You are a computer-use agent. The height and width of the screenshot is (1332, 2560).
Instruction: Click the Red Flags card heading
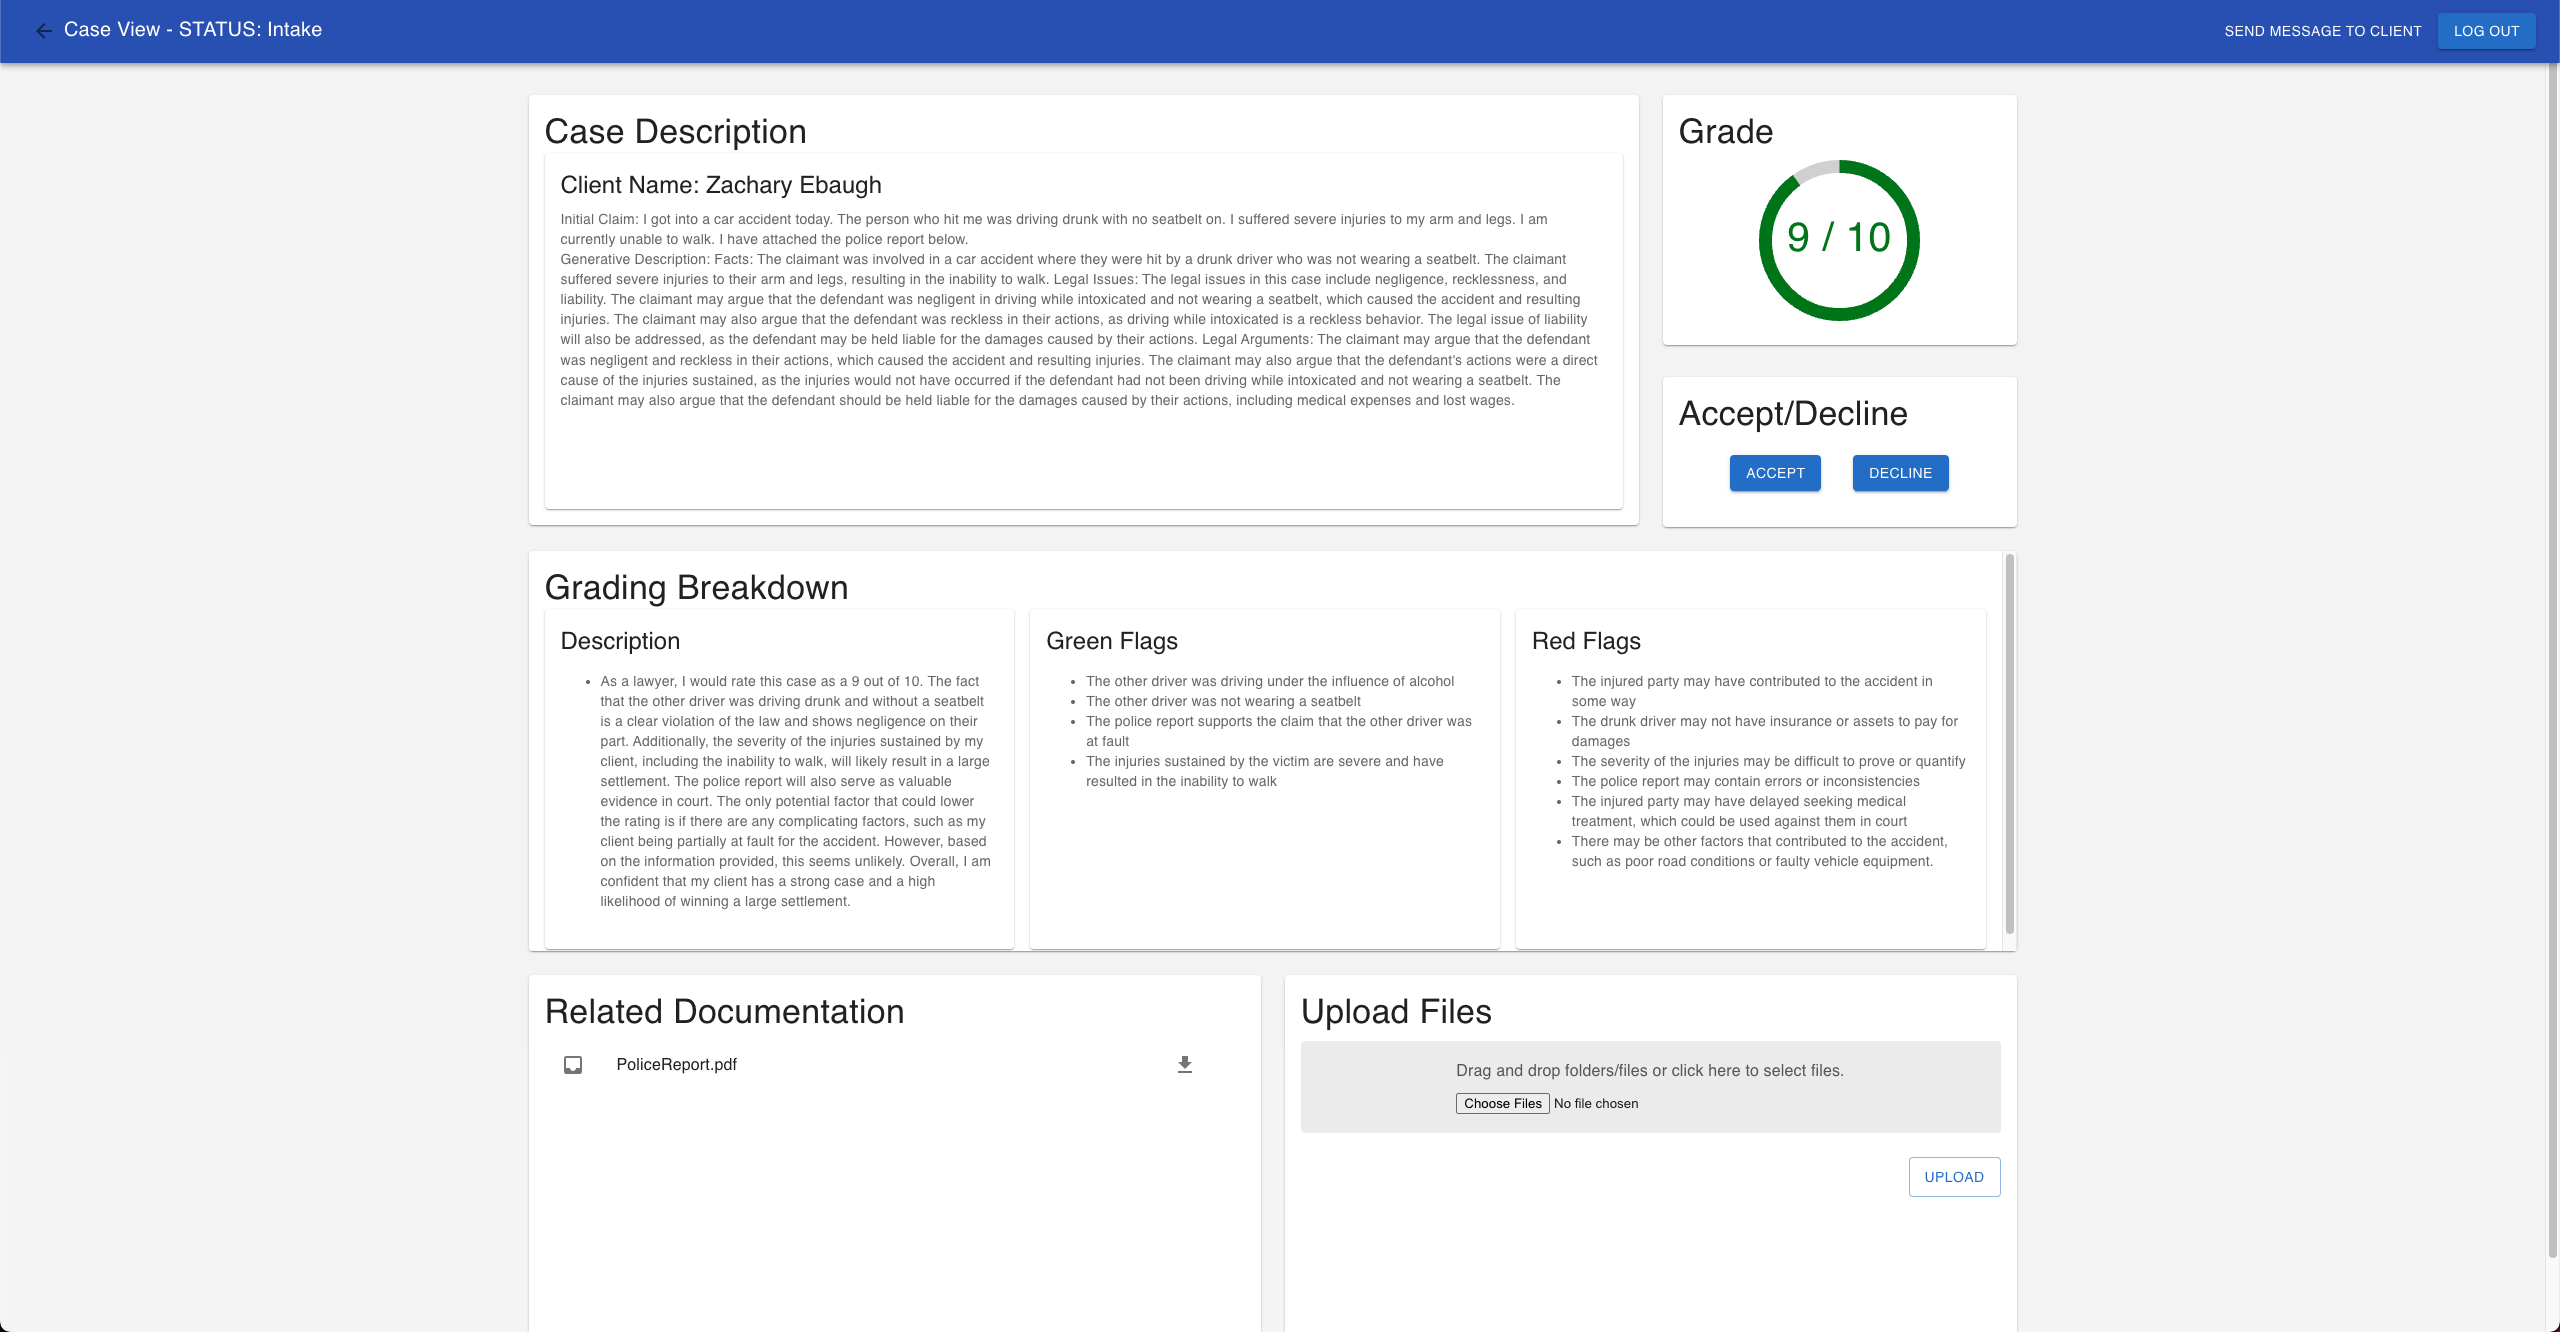coord(1586,641)
